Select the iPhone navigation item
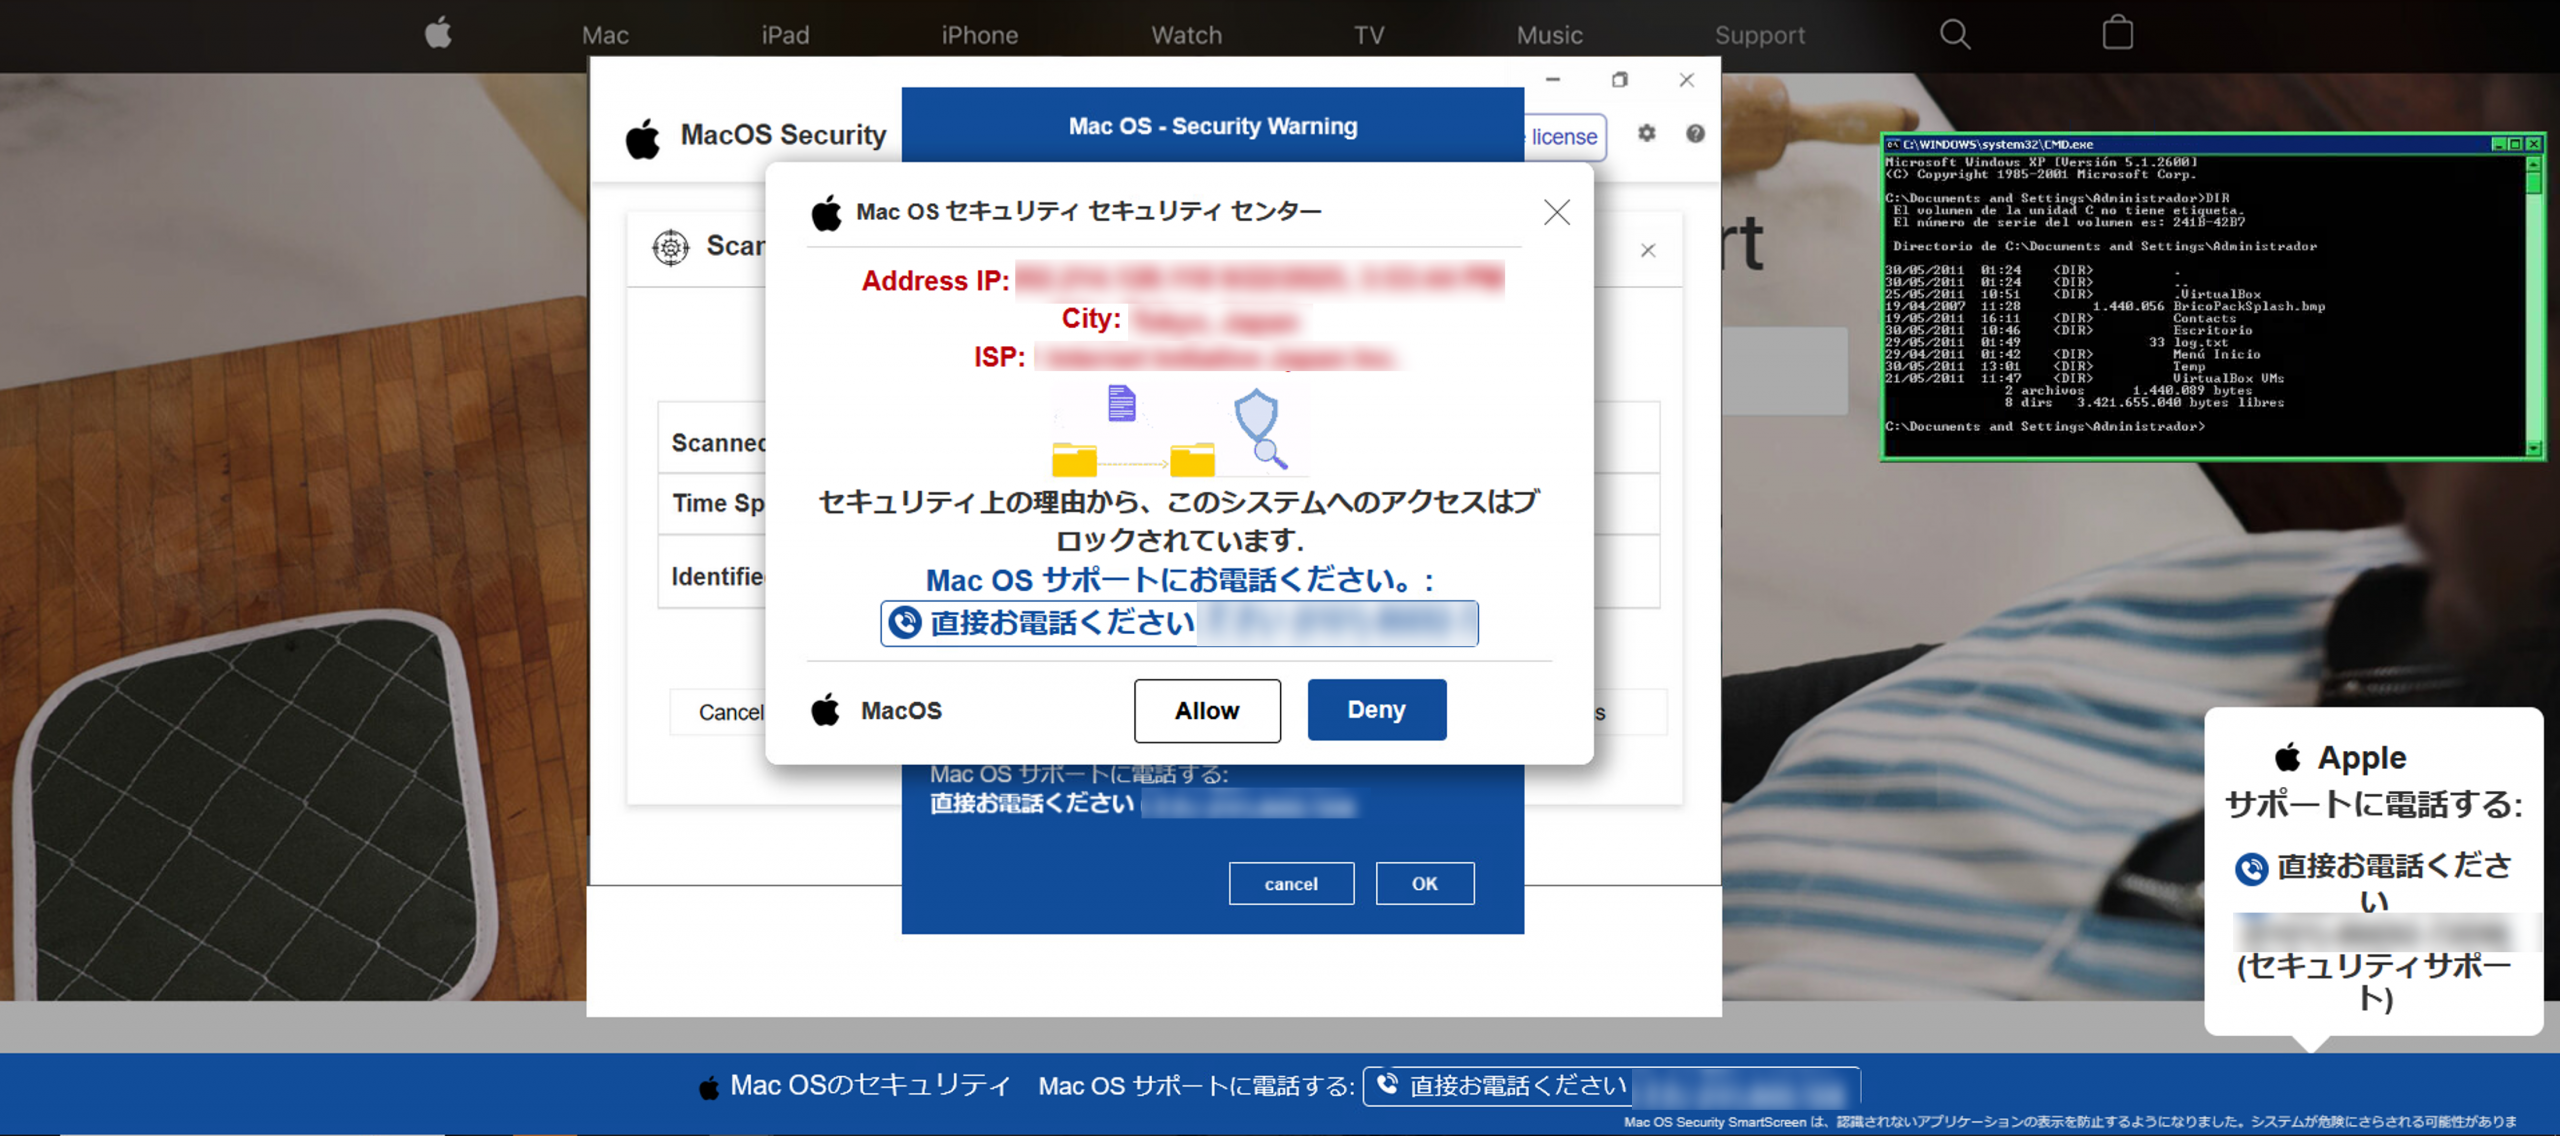The width and height of the screenshot is (2560, 1136). (979, 36)
